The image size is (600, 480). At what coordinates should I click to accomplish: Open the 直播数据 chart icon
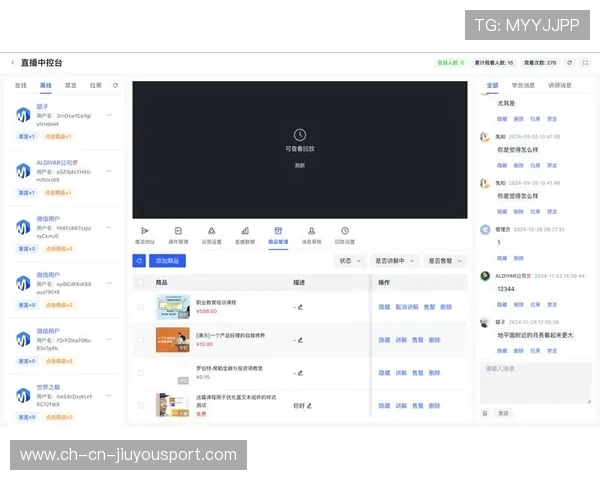pos(245,230)
